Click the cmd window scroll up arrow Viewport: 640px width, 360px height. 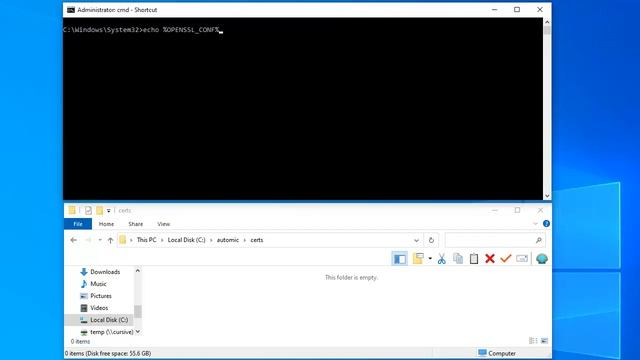[547, 22]
